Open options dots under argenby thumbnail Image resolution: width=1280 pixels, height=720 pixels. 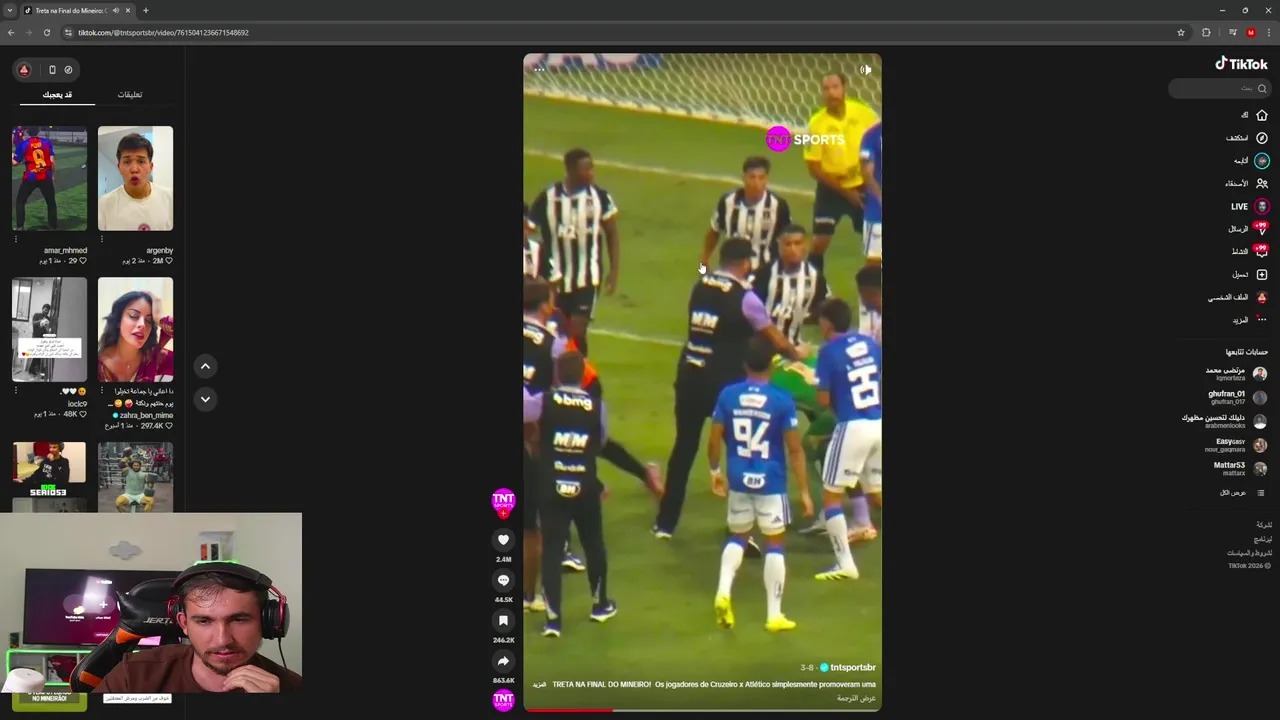[x=101, y=239]
